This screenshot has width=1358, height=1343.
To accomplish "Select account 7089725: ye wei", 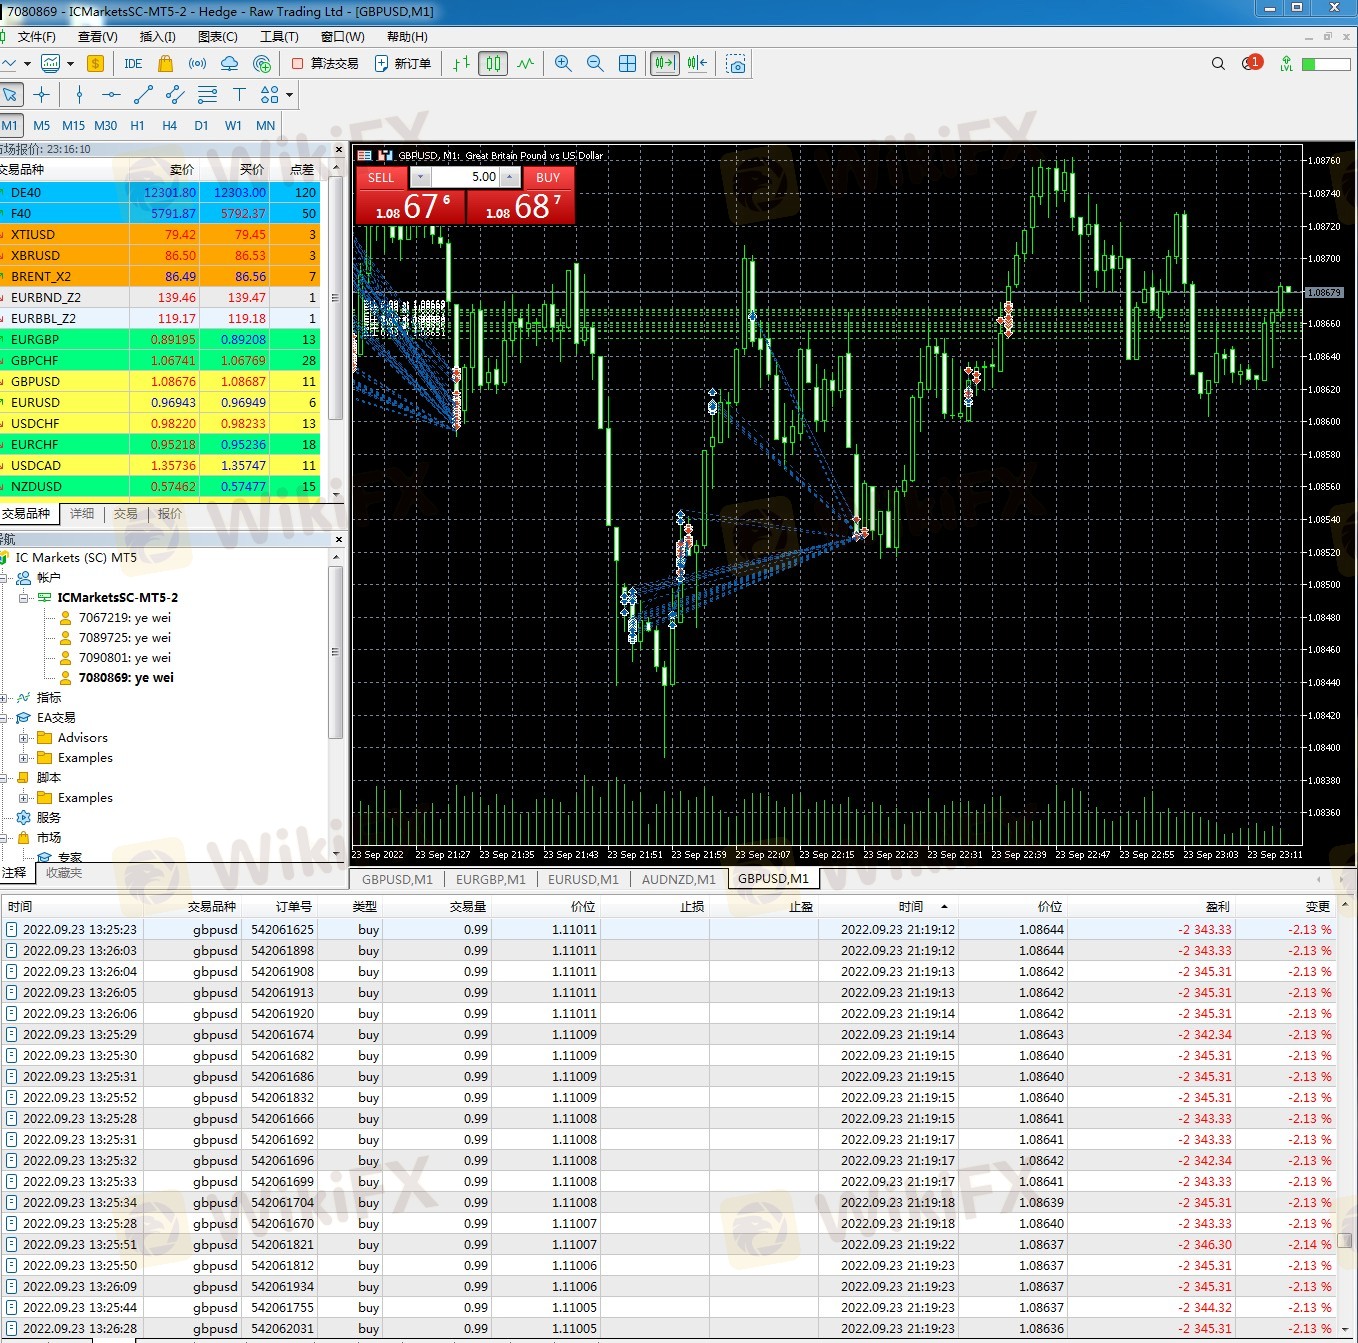I will (x=124, y=637).
